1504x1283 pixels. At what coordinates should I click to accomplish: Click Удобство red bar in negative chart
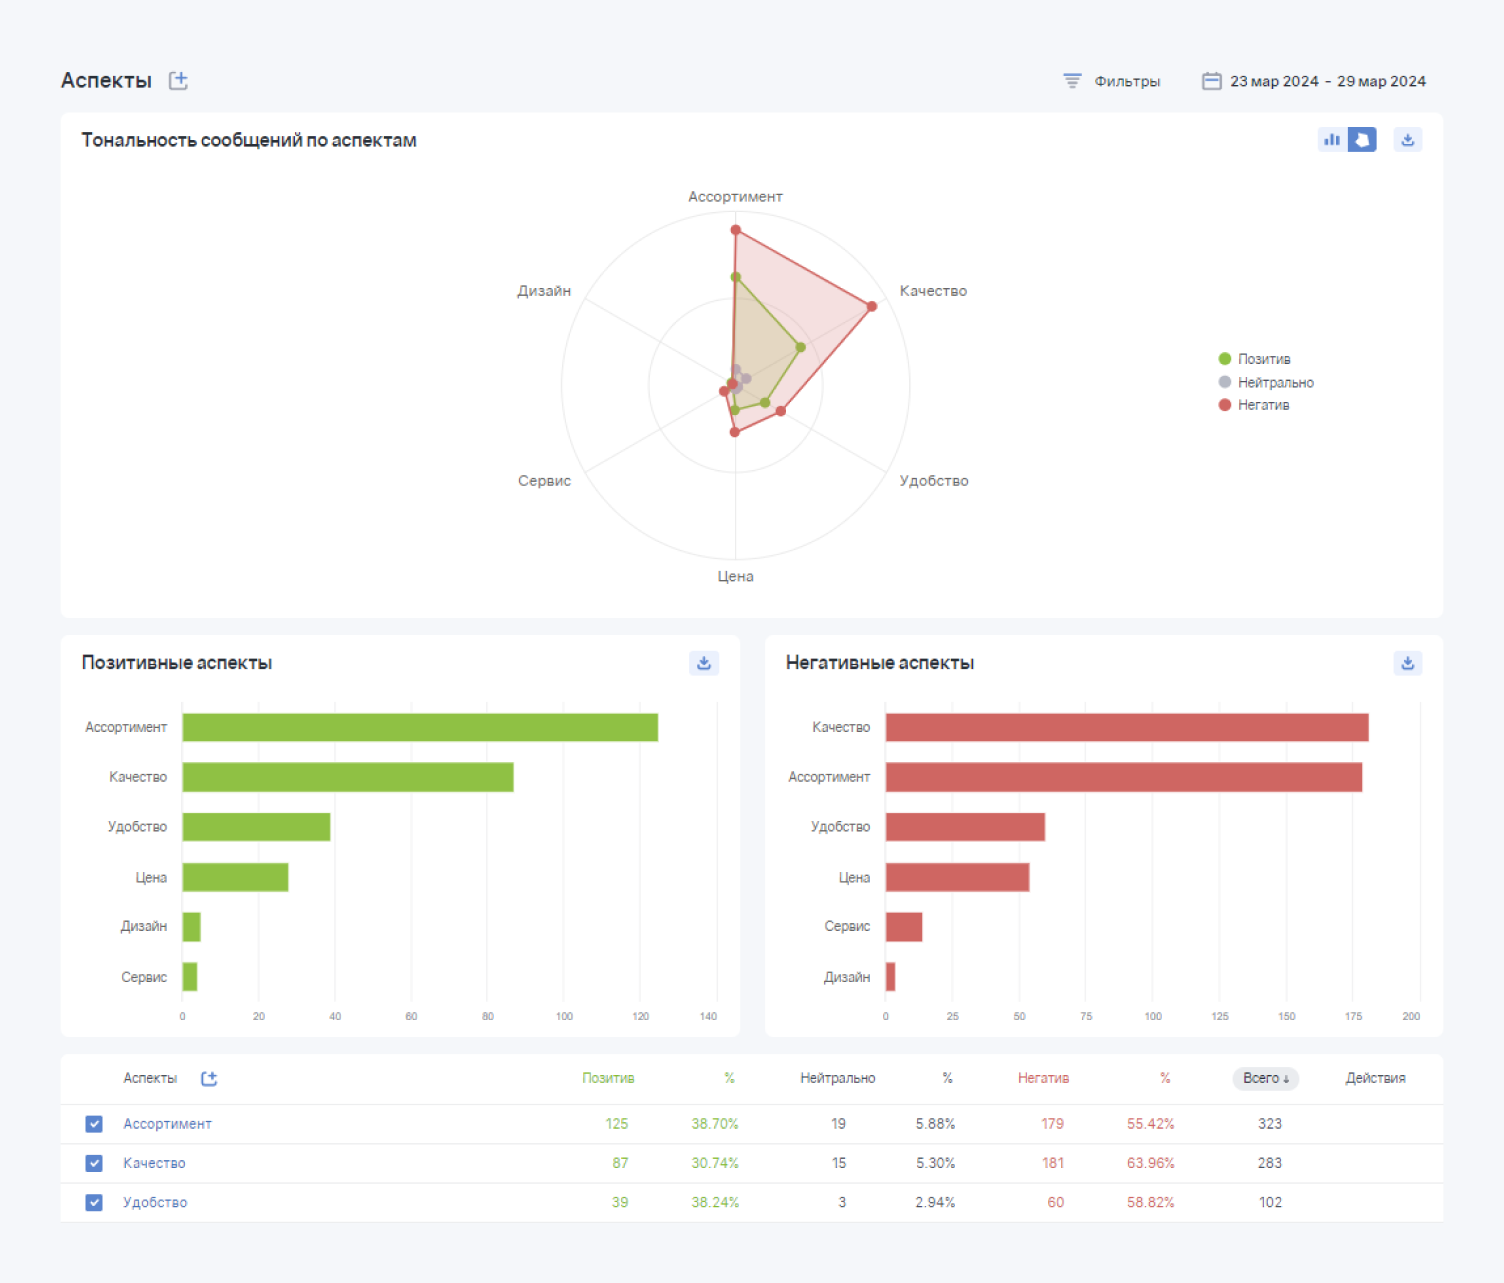coord(965,827)
